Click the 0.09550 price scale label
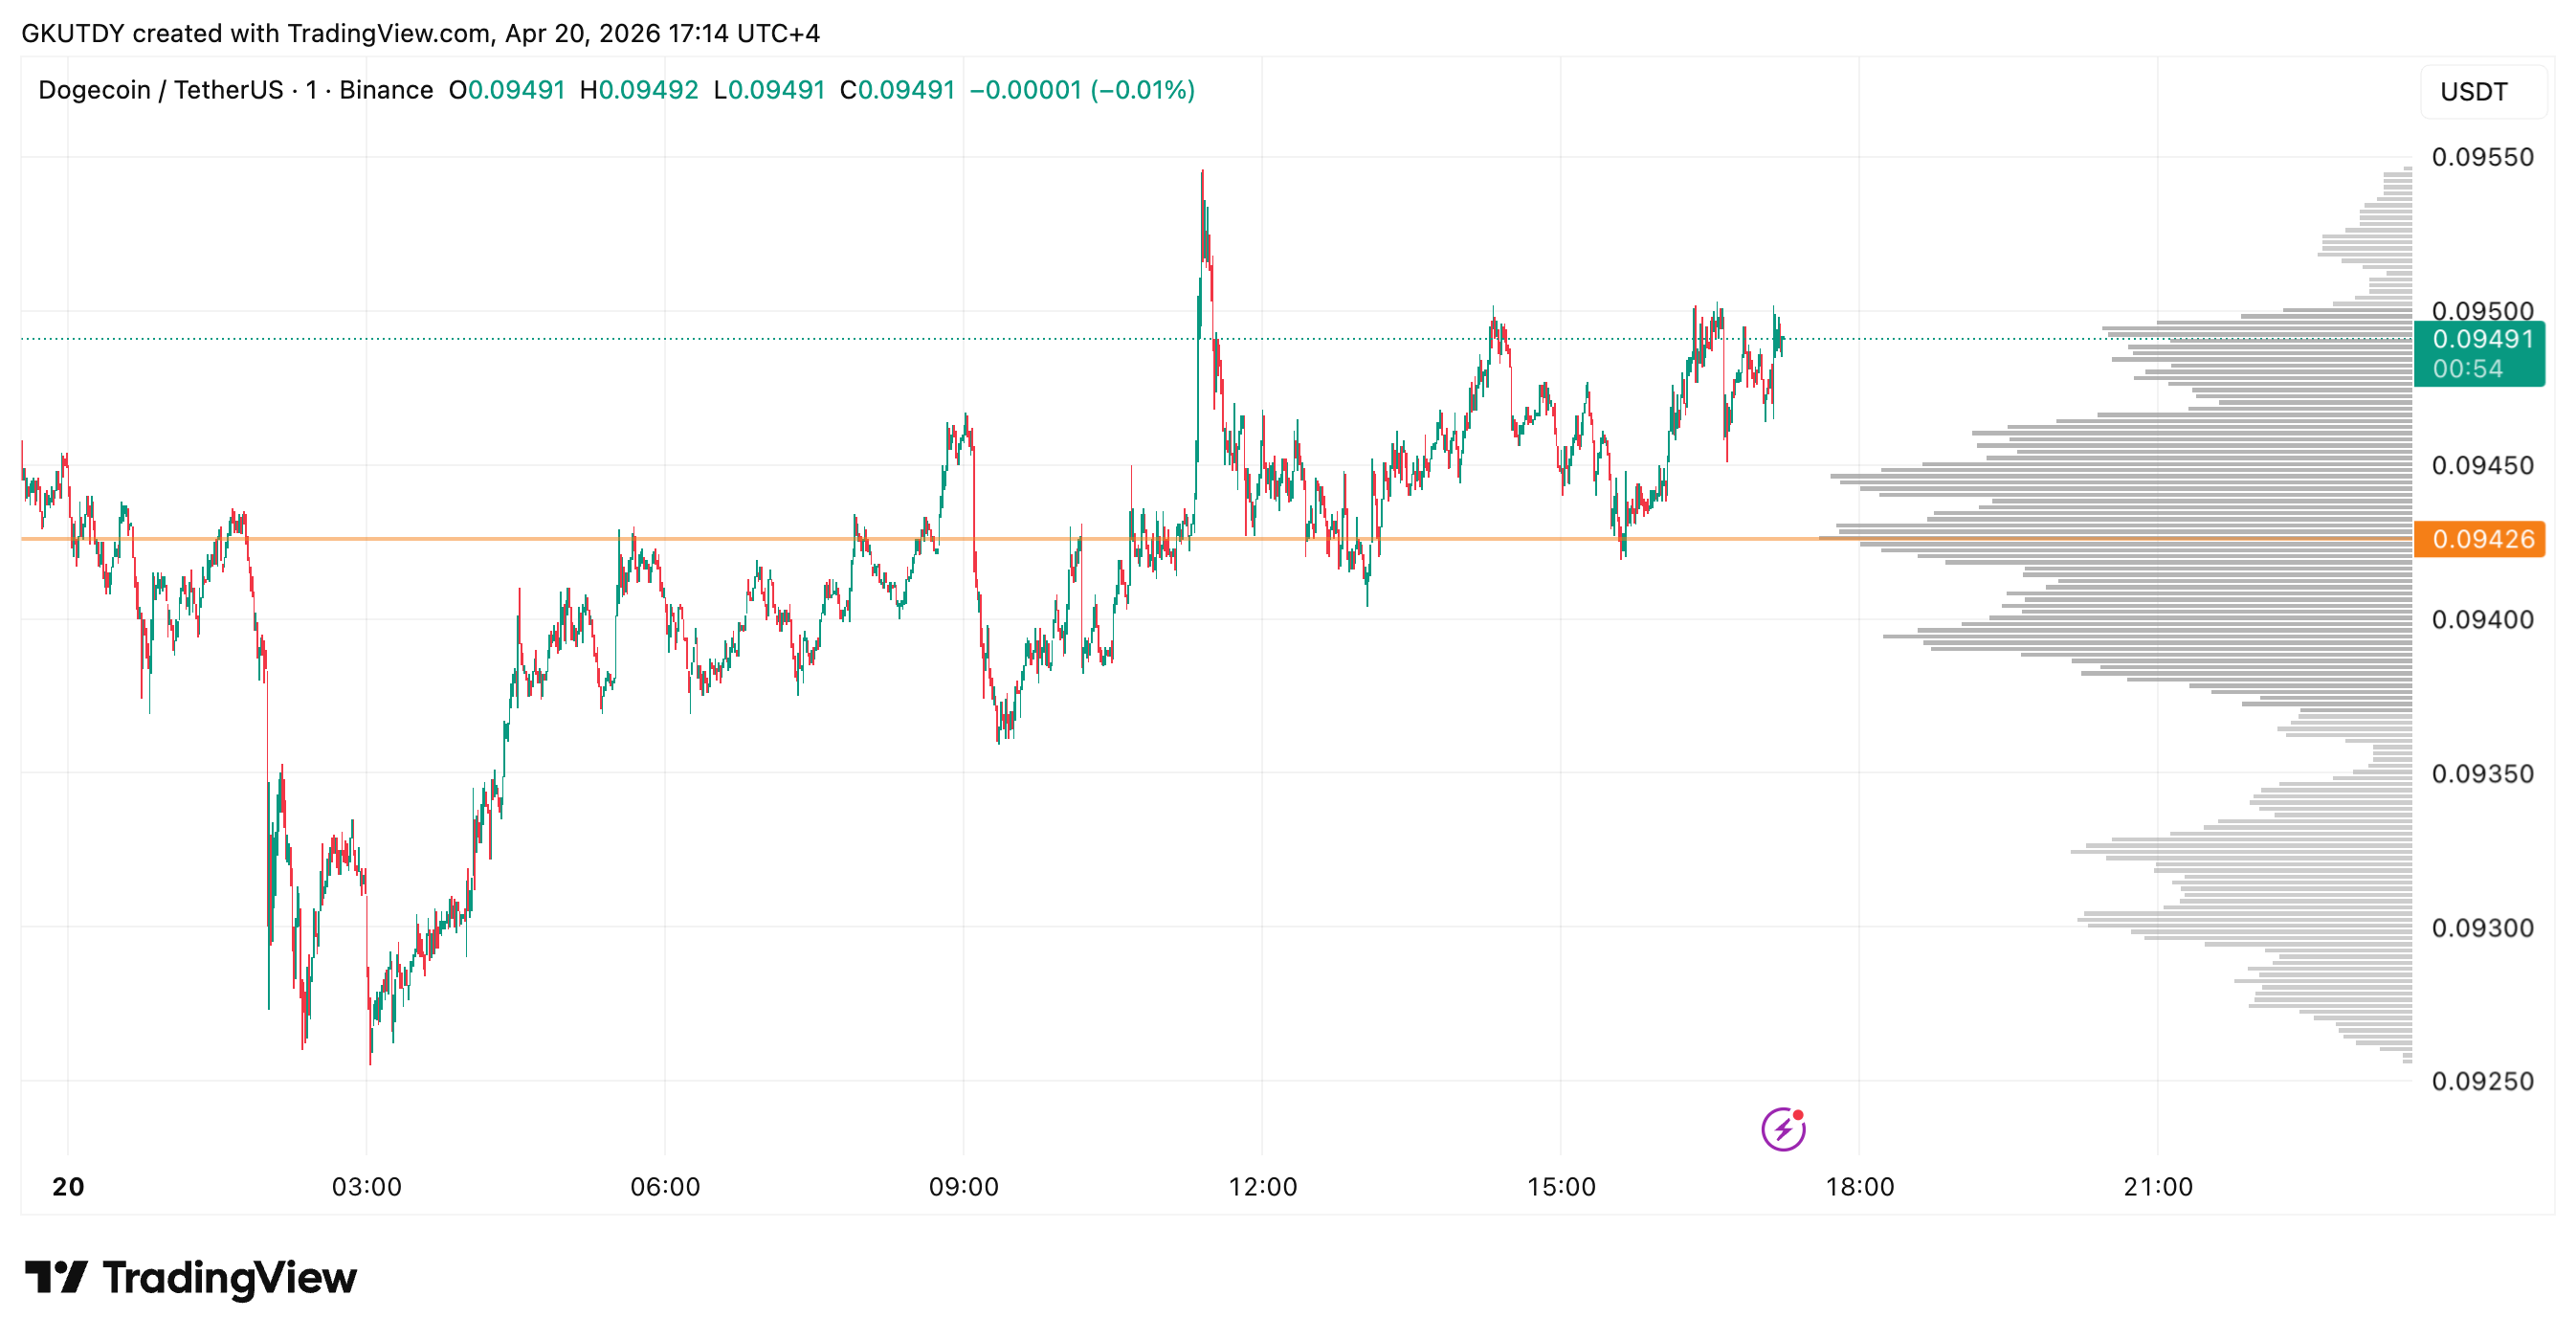The image size is (2576, 1341). (x=2482, y=157)
